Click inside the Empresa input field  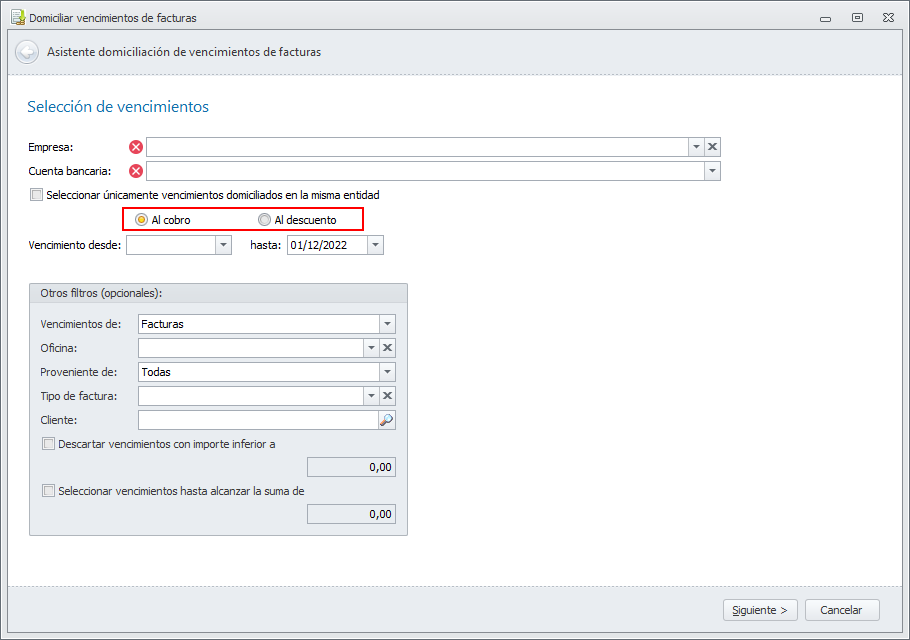(x=417, y=147)
